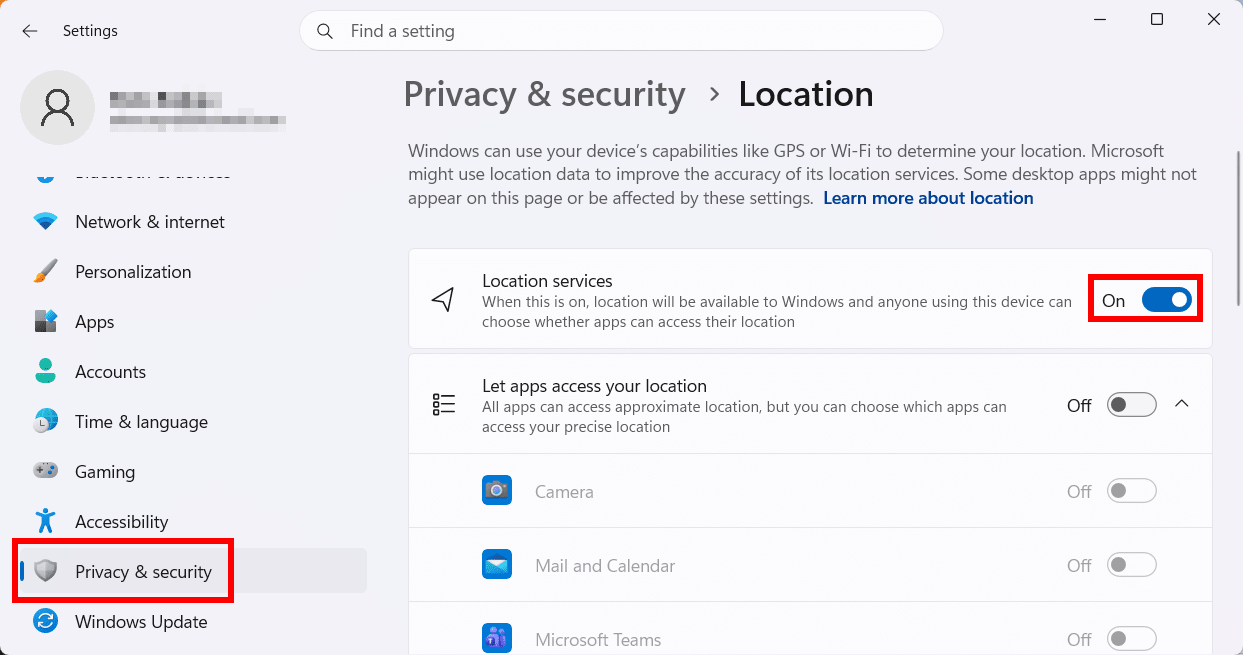Click the Windows Update sync icon
The height and width of the screenshot is (655, 1243).
pos(45,622)
